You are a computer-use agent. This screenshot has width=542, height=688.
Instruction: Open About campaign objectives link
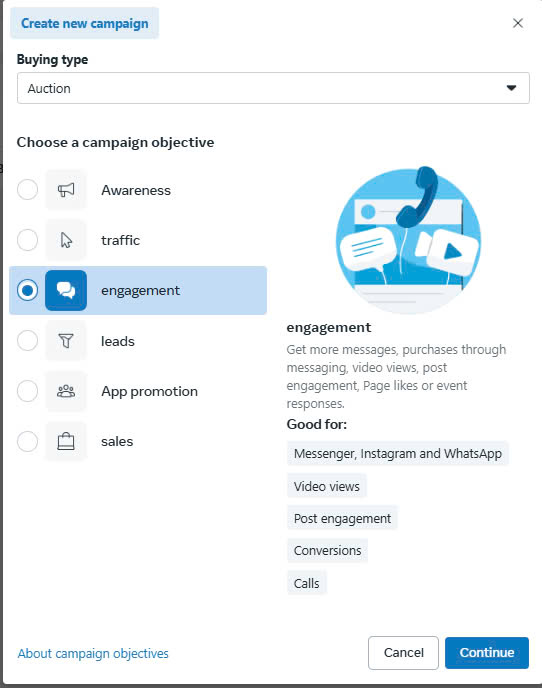click(93, 653)
